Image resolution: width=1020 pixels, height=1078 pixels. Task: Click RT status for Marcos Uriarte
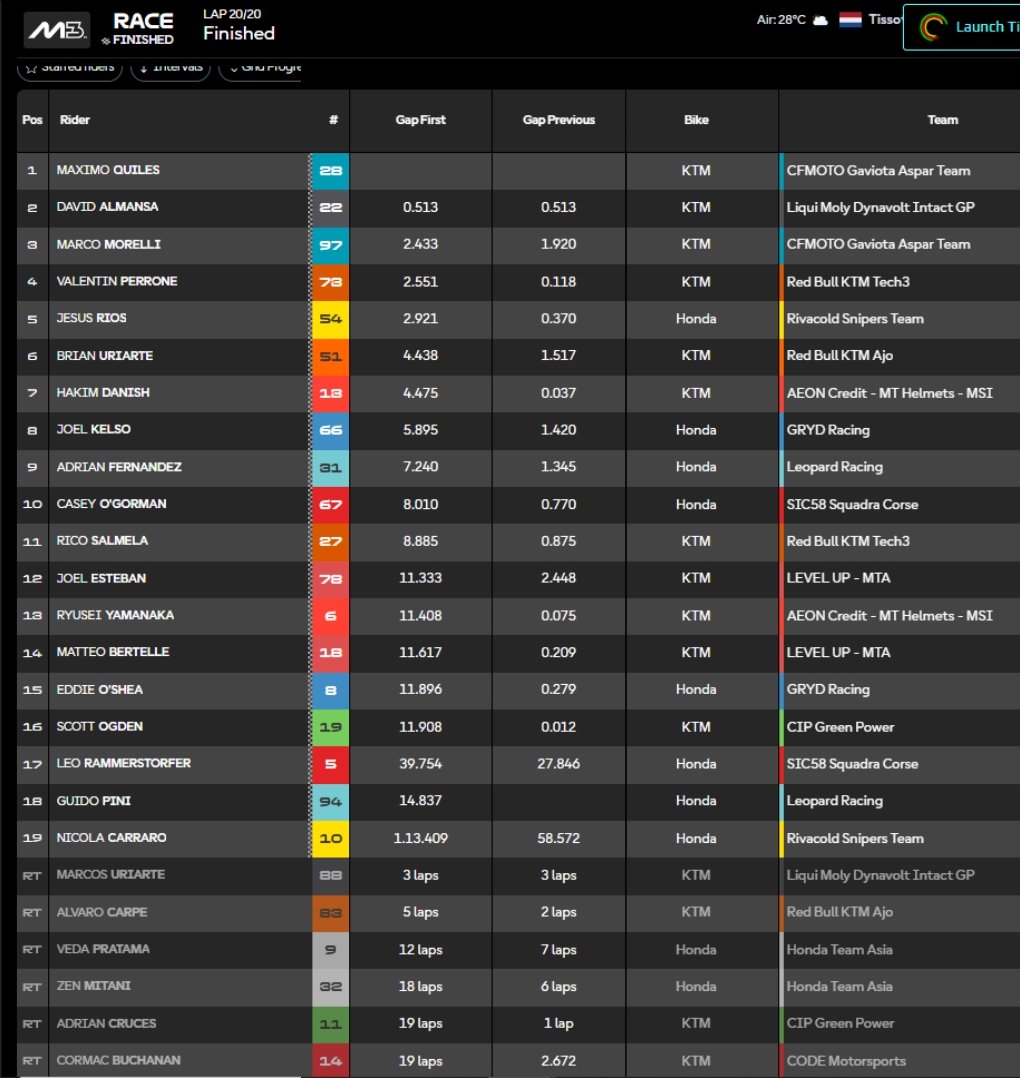[x=32, y=876]
